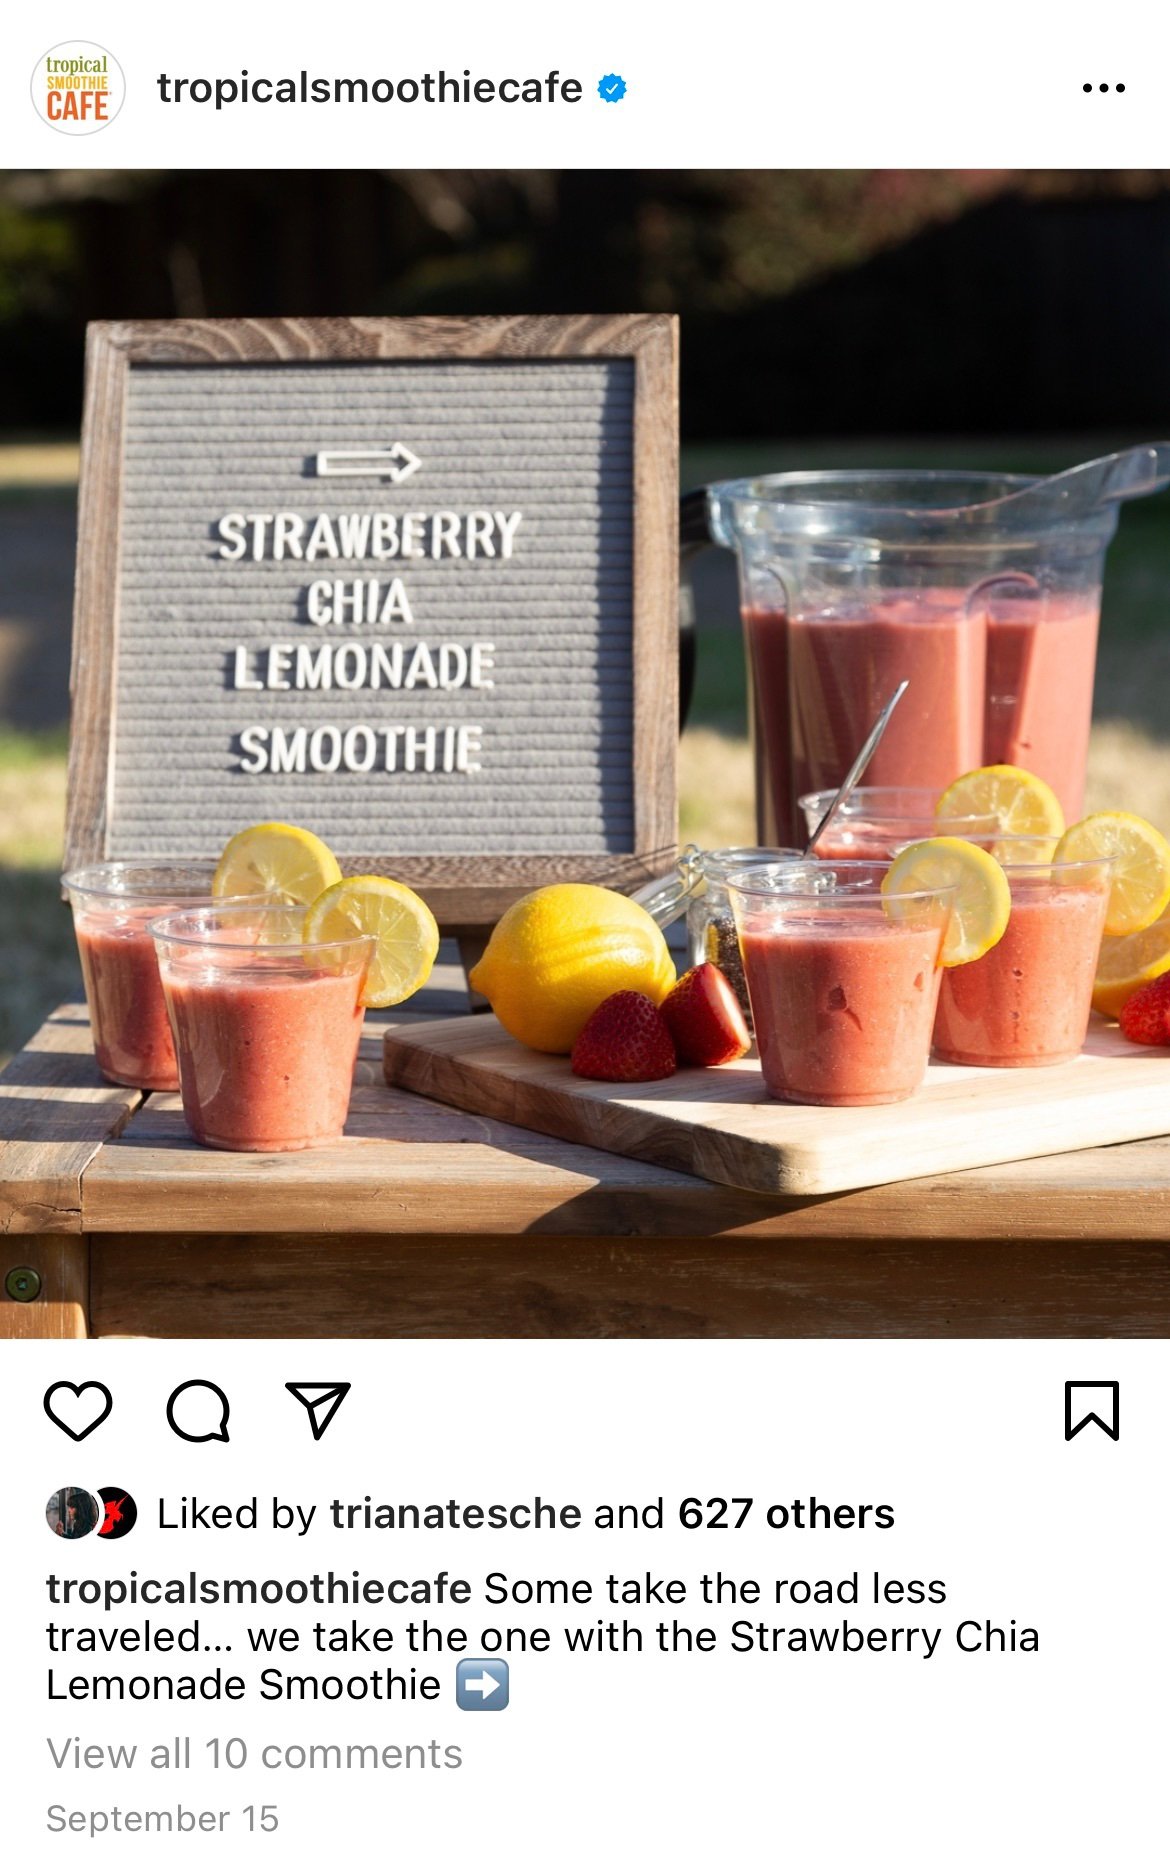This screenshot has width=1170, height=1876.
Task: Tap the liker avatars beside Liked by
Action: click(92, 1513)
